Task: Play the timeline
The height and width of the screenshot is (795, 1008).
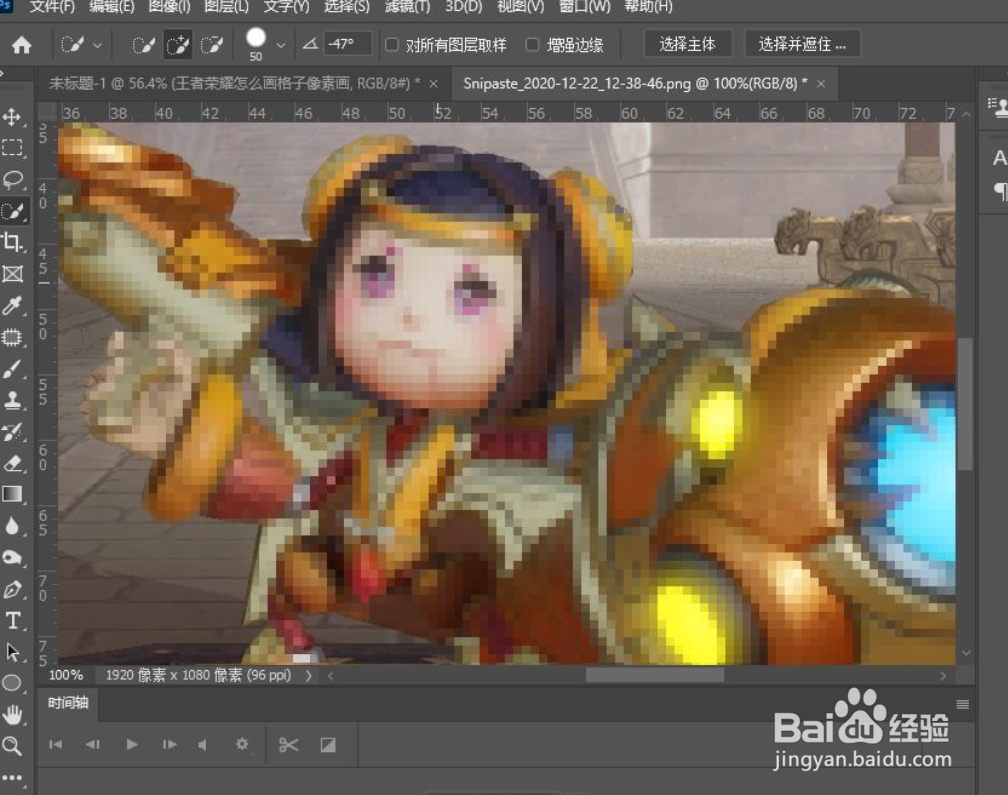Action: point(132,744)
